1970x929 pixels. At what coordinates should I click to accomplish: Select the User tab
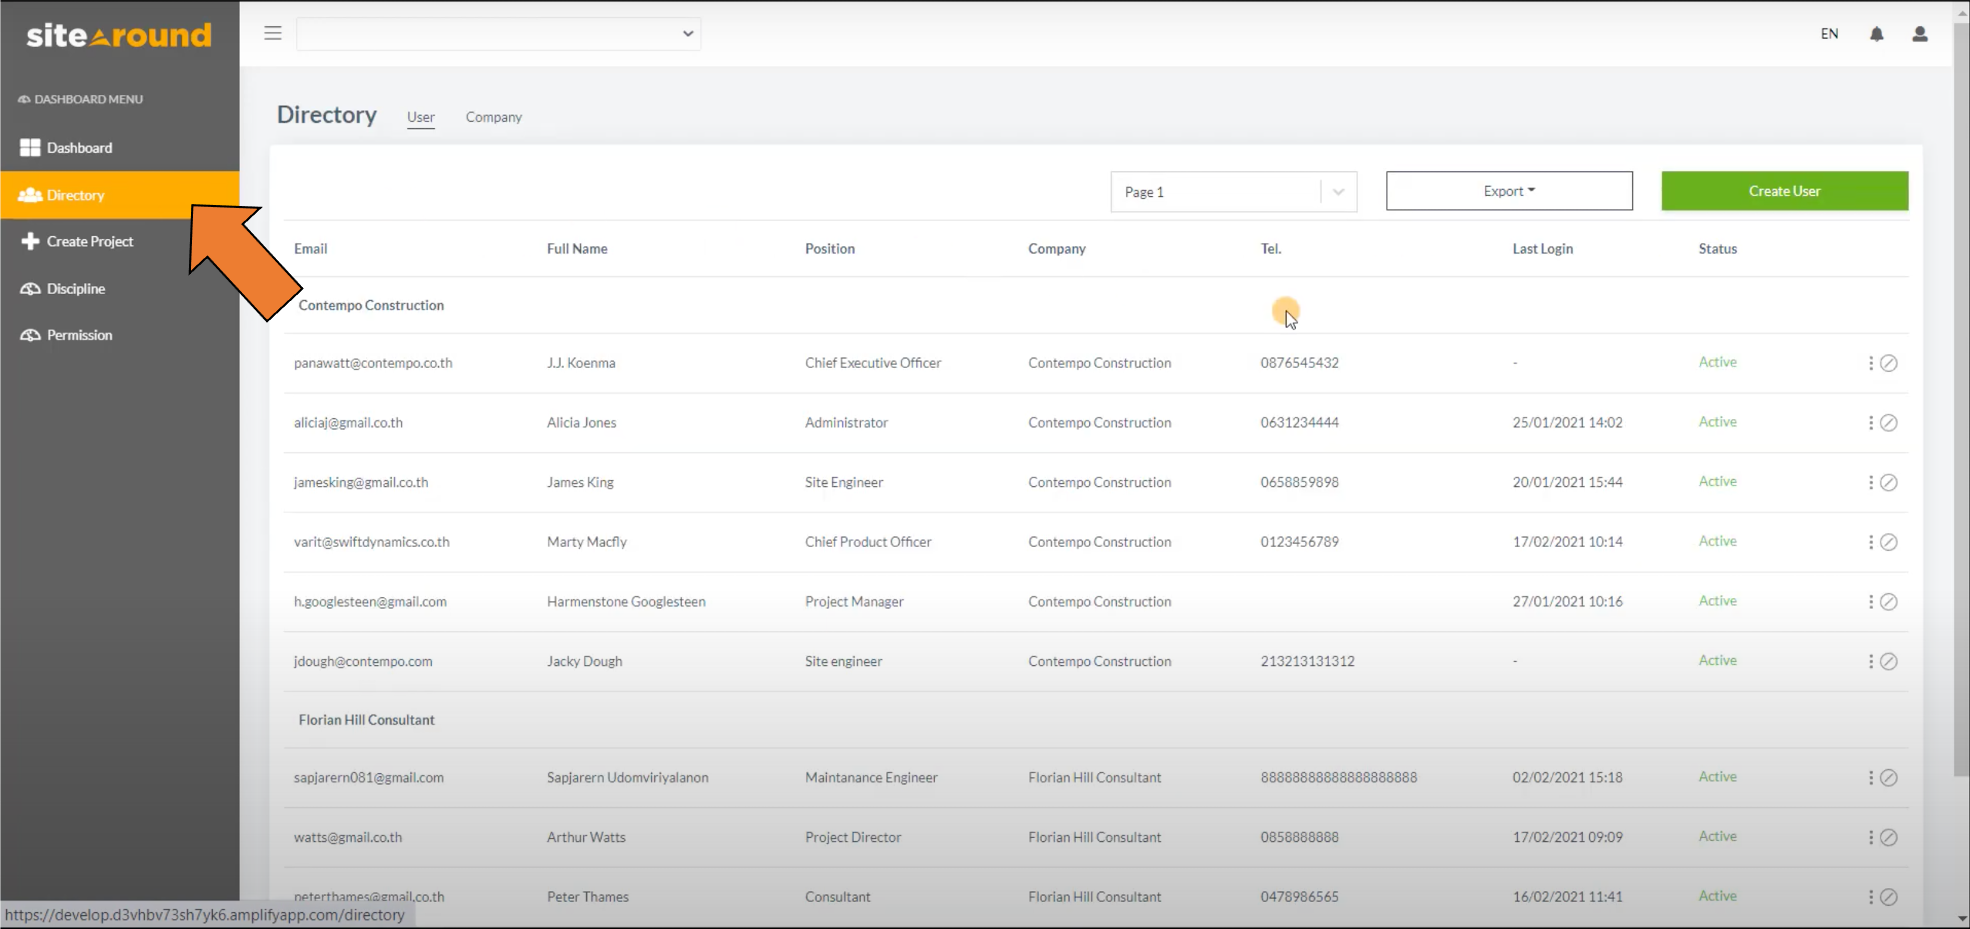point(420,117)
